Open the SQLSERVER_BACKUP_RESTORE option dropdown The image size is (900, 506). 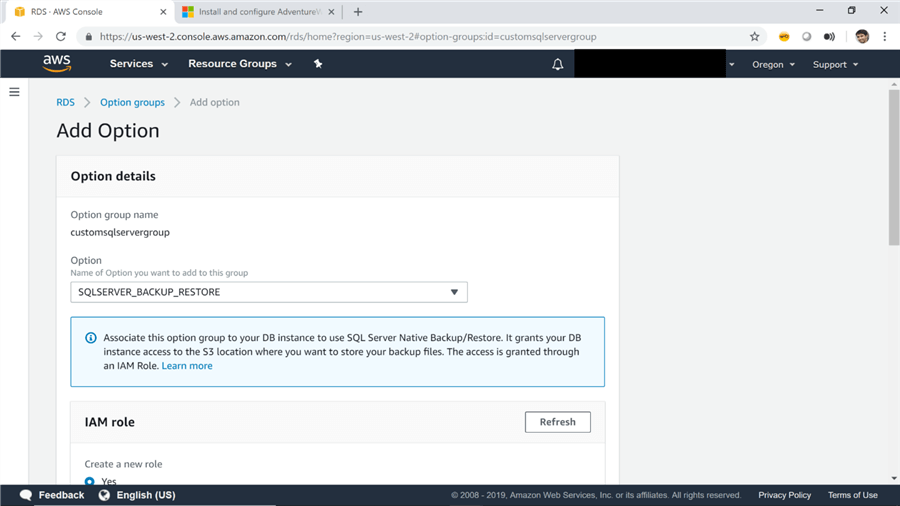(269, 292)
